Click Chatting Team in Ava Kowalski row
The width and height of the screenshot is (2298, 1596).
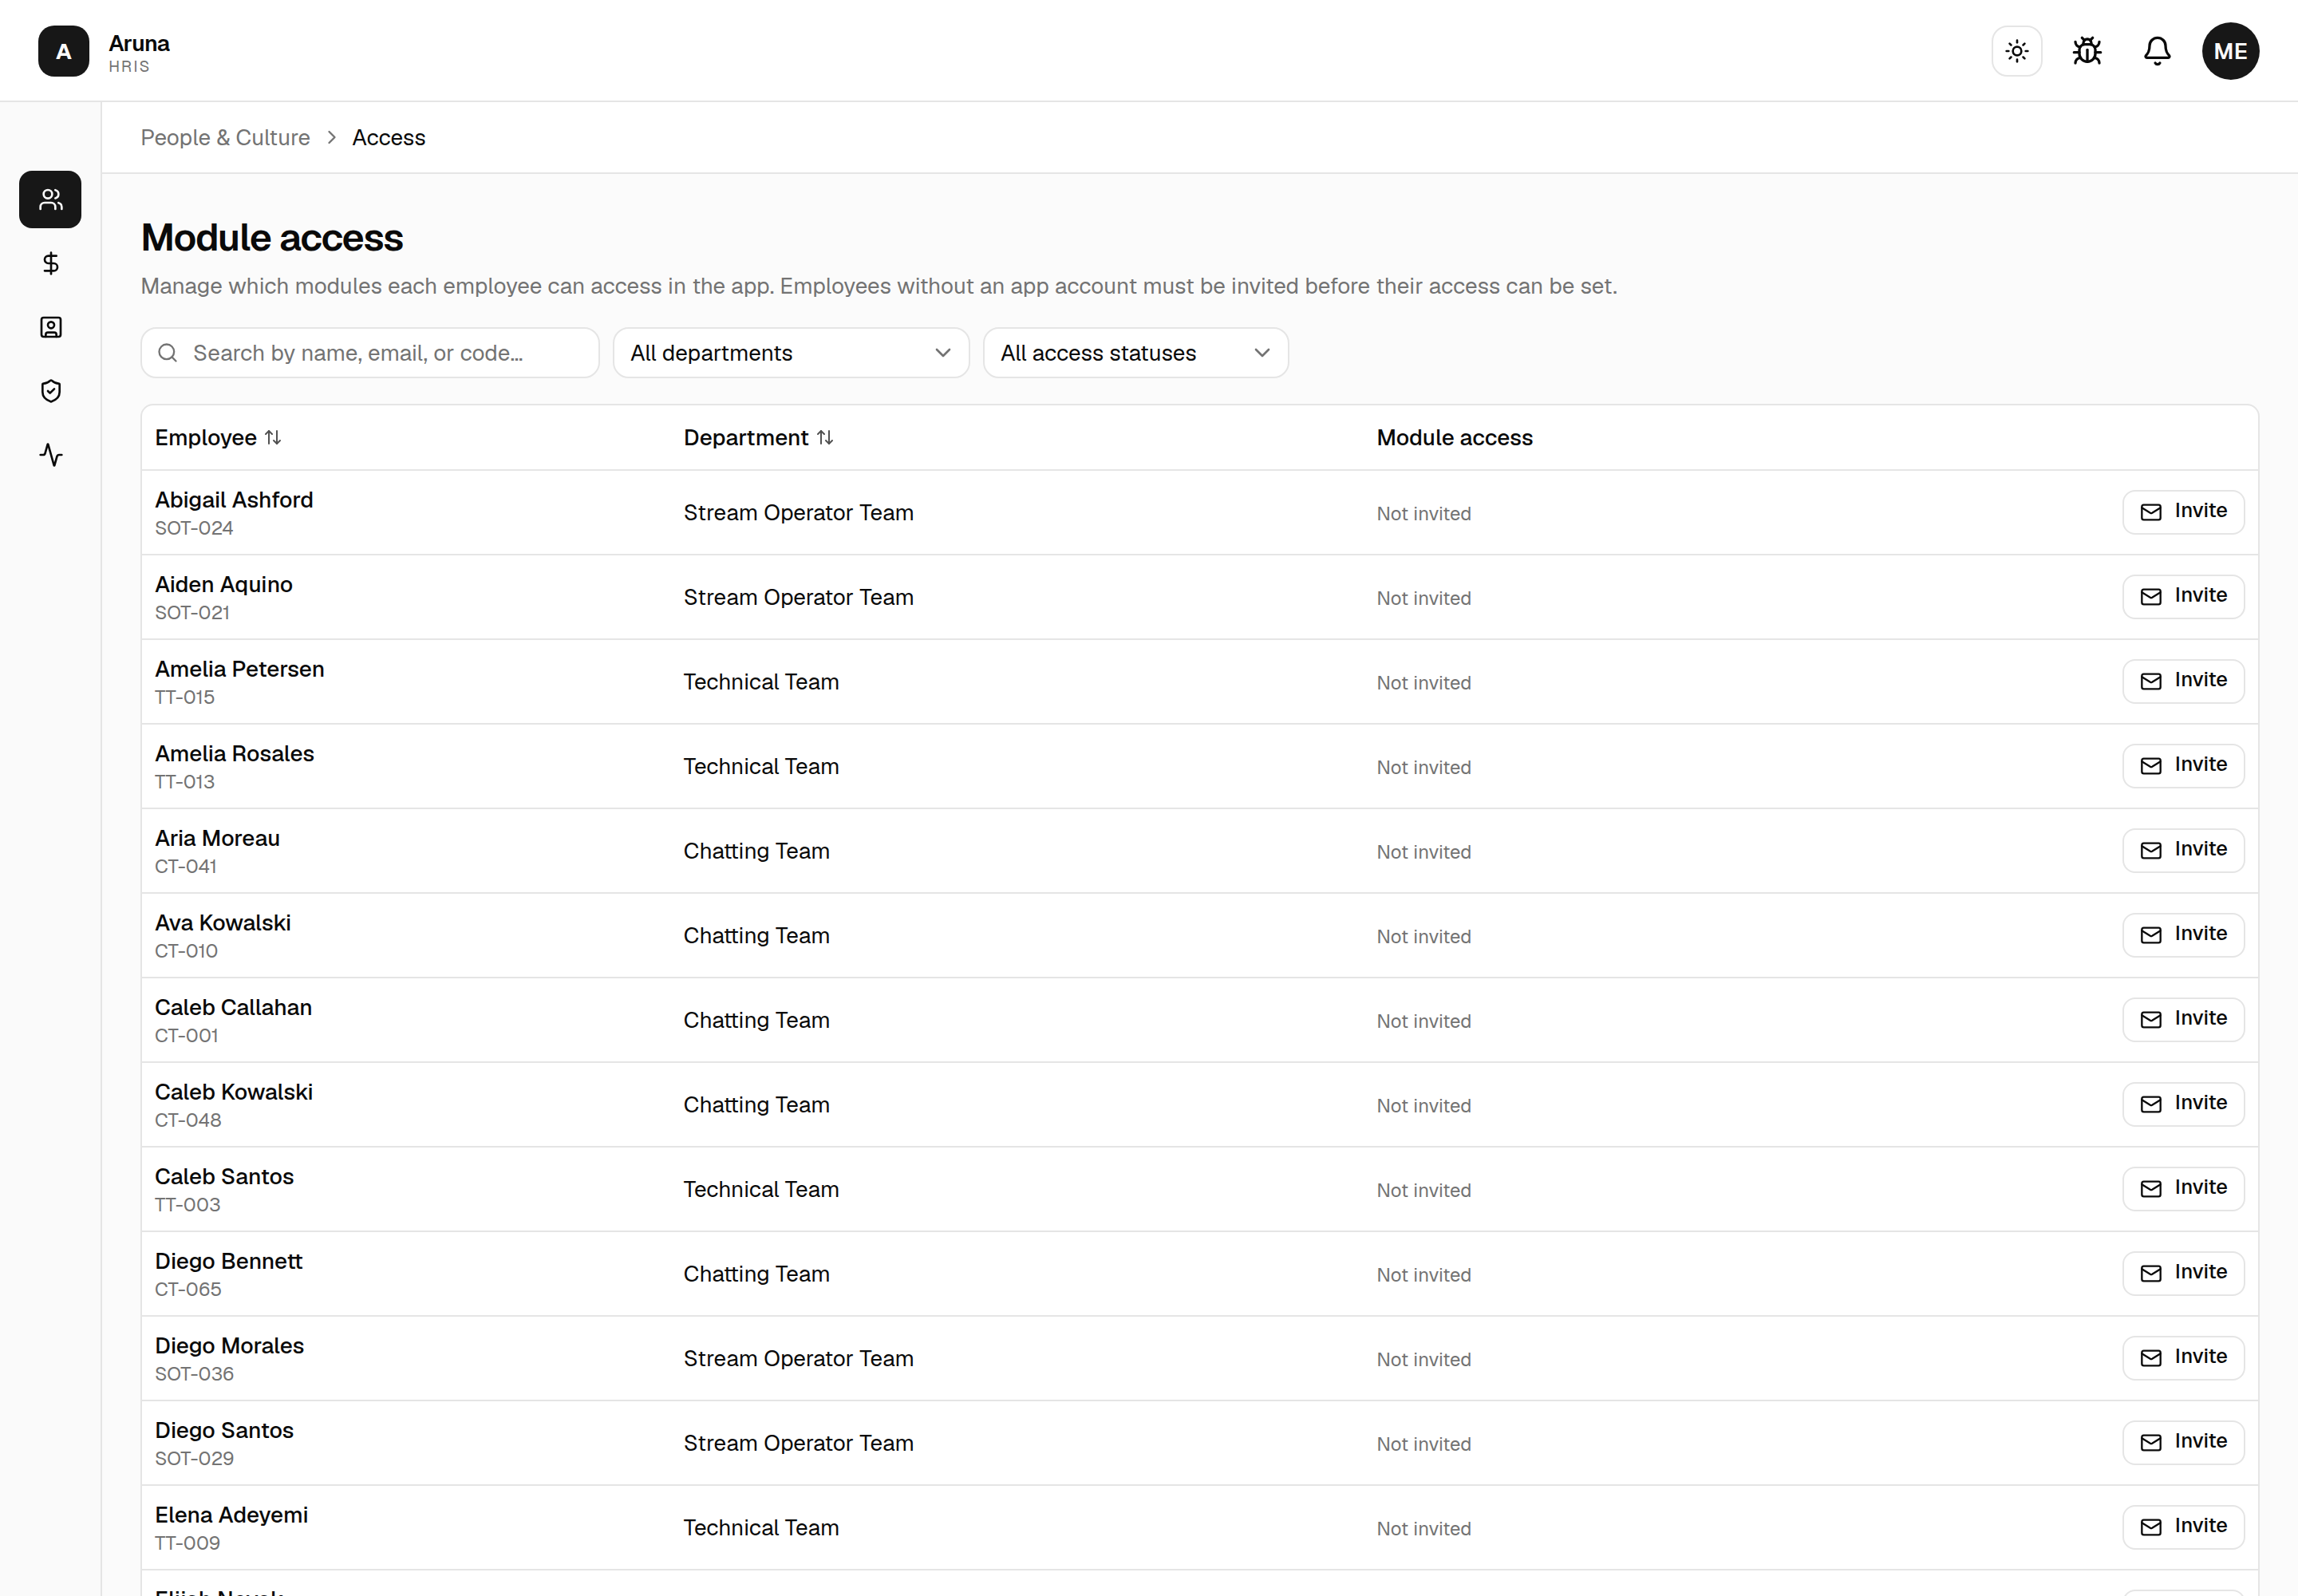757,935
